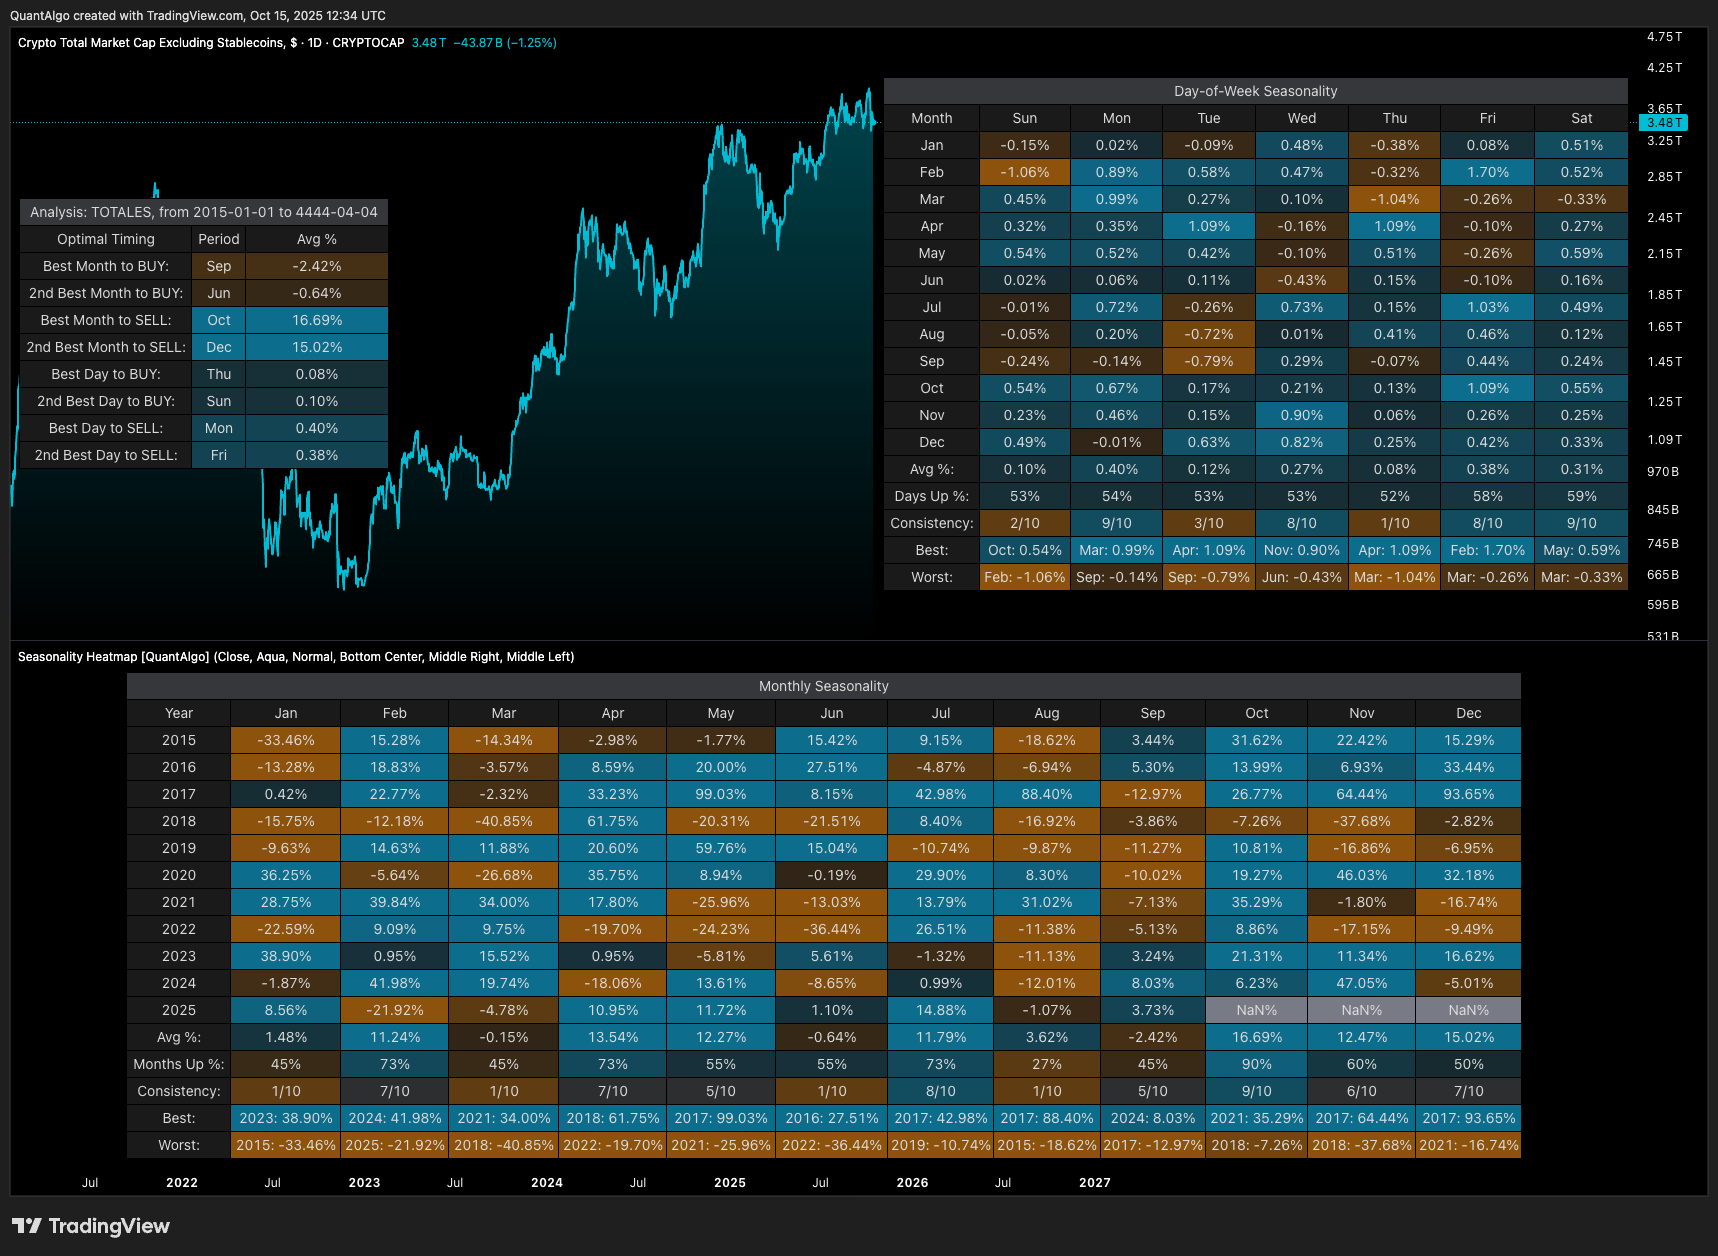Viewport: 1718px width, 1256px height.
Task: Click the NaN% cell under the Dec column for 2025
Action: [1469, 1010]
